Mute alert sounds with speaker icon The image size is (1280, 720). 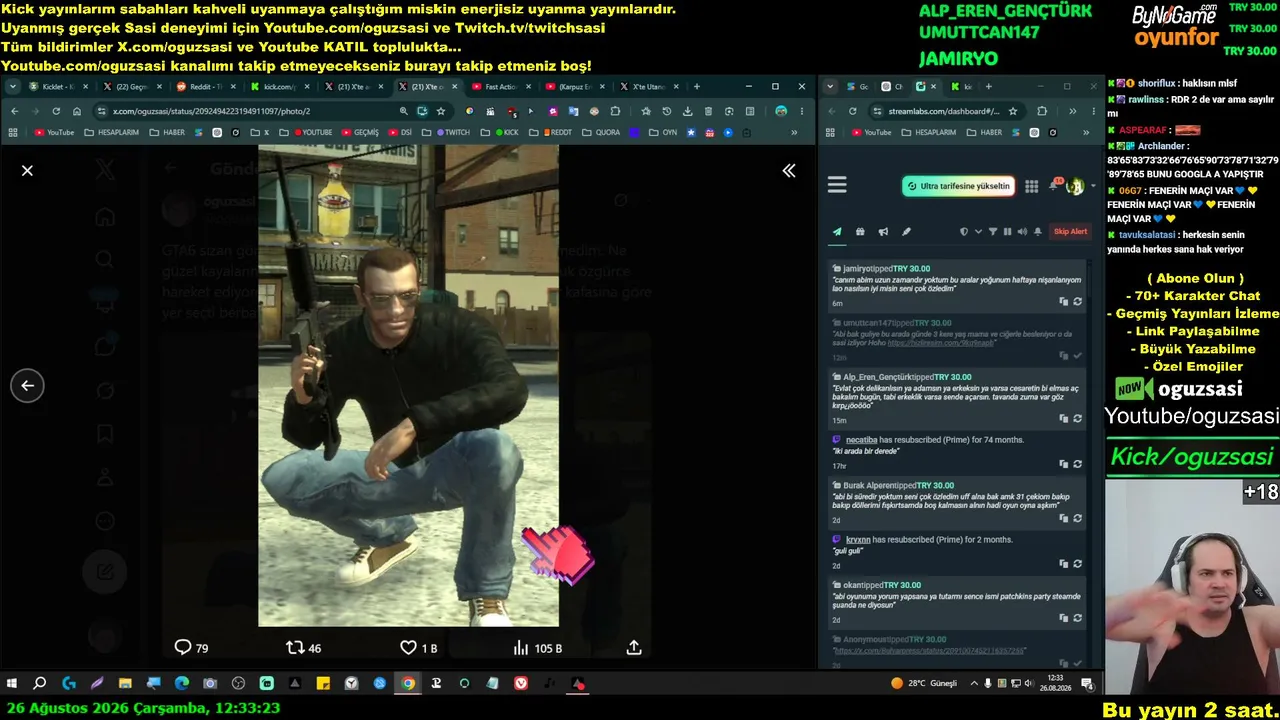point(1022,232)
